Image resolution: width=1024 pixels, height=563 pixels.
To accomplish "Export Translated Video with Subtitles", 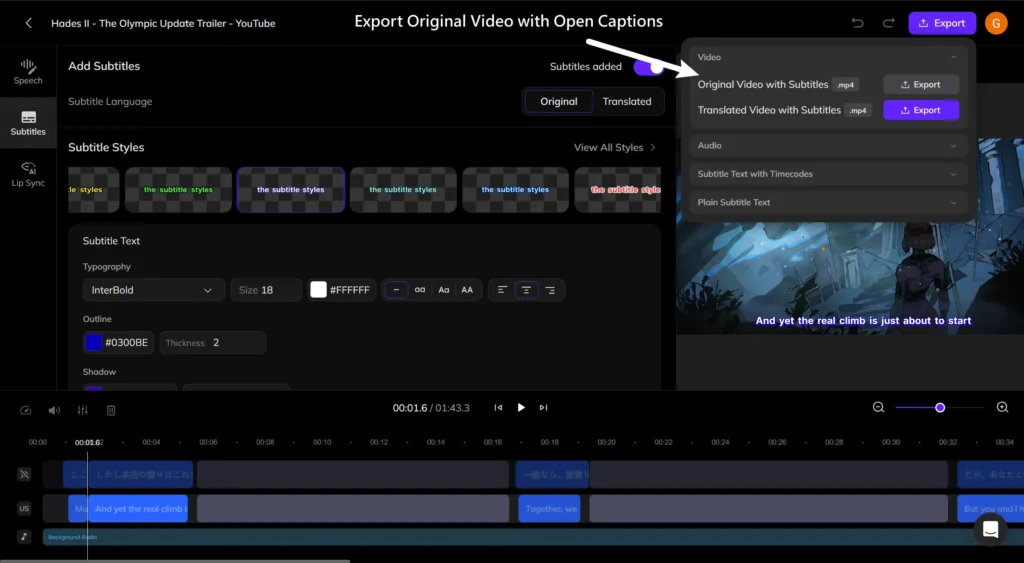I will 921,110.
